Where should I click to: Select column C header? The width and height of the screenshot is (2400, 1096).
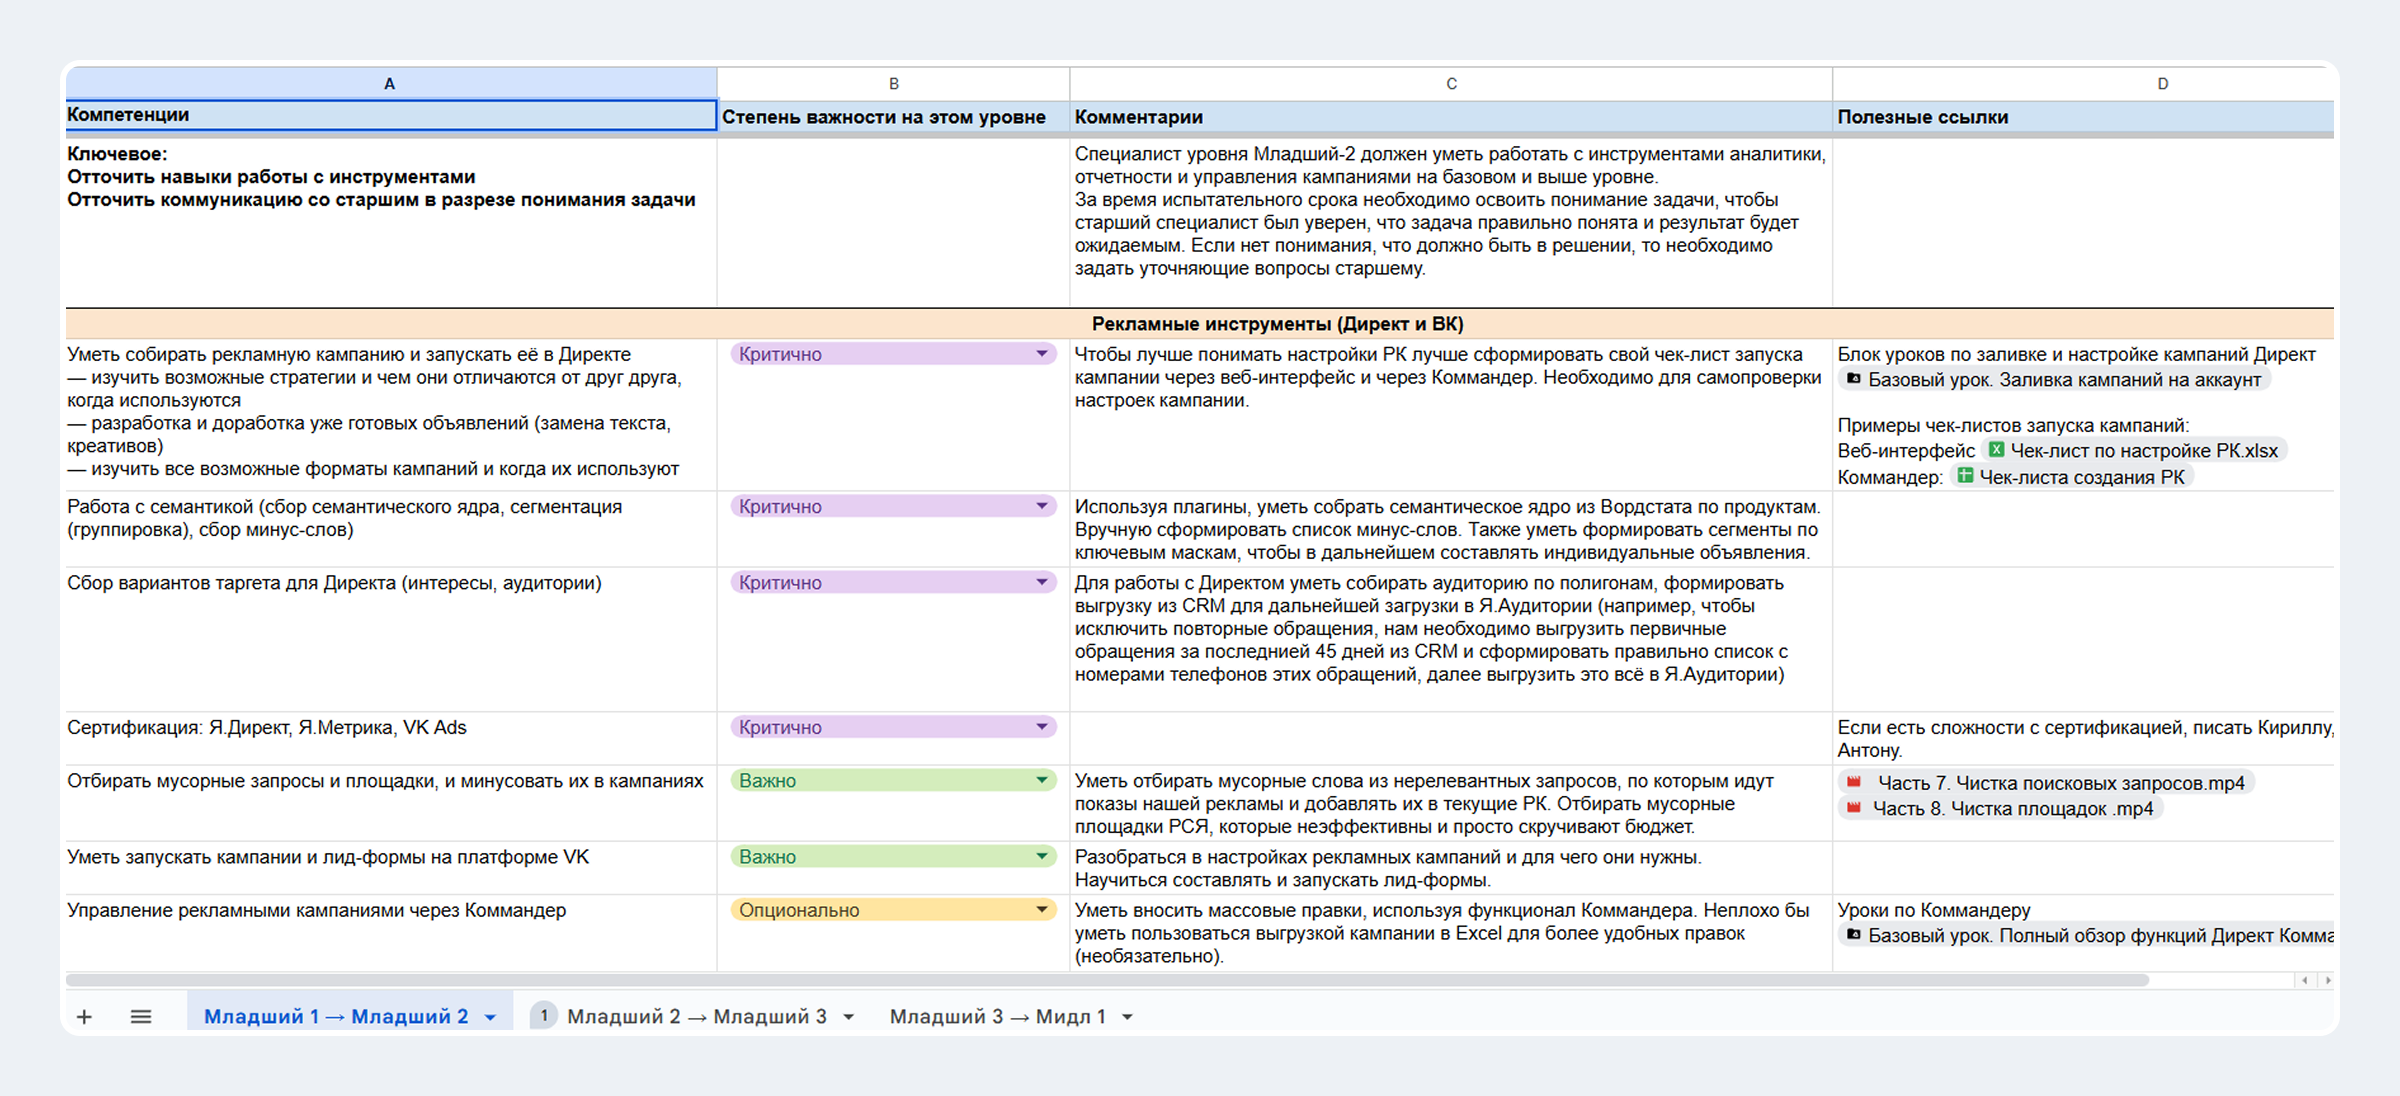pos(1450,84)
